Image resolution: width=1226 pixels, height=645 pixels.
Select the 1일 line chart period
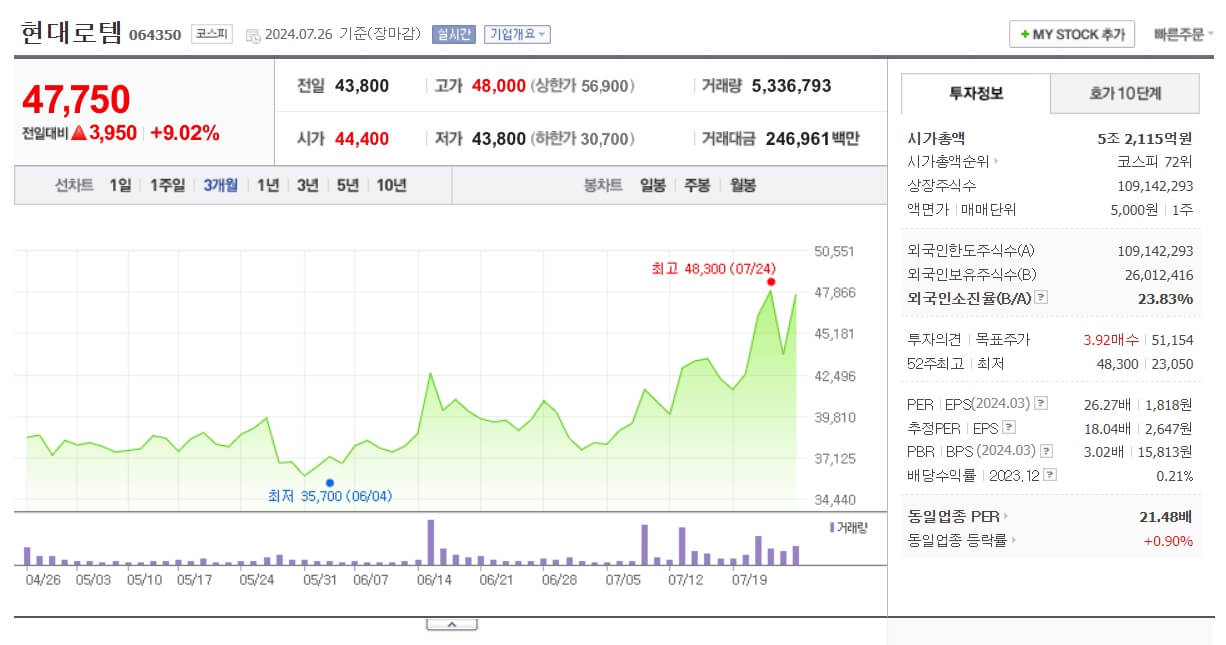pos(120,185)
